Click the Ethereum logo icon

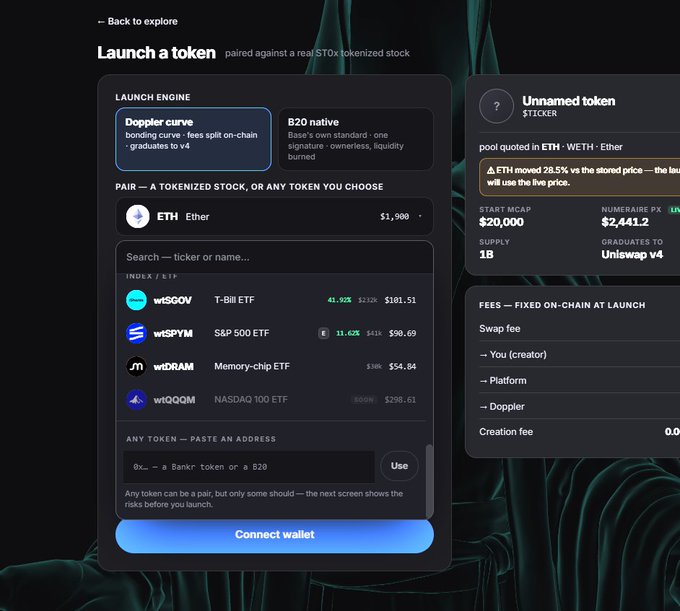pos(138,216)
